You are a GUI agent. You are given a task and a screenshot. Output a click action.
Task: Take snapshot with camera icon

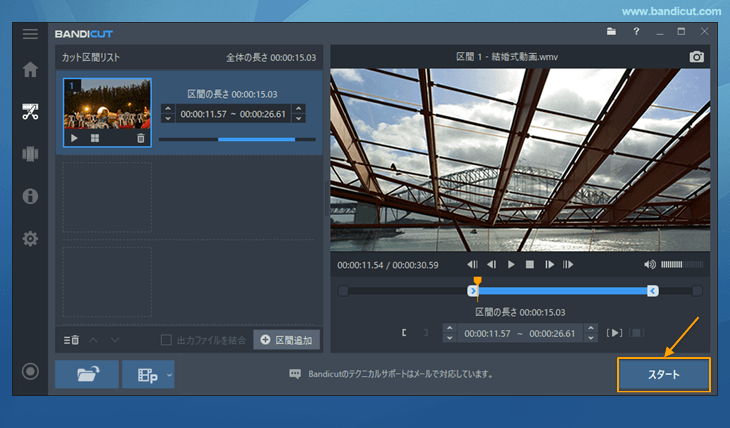pyautogui.click(x=696, y=57)
